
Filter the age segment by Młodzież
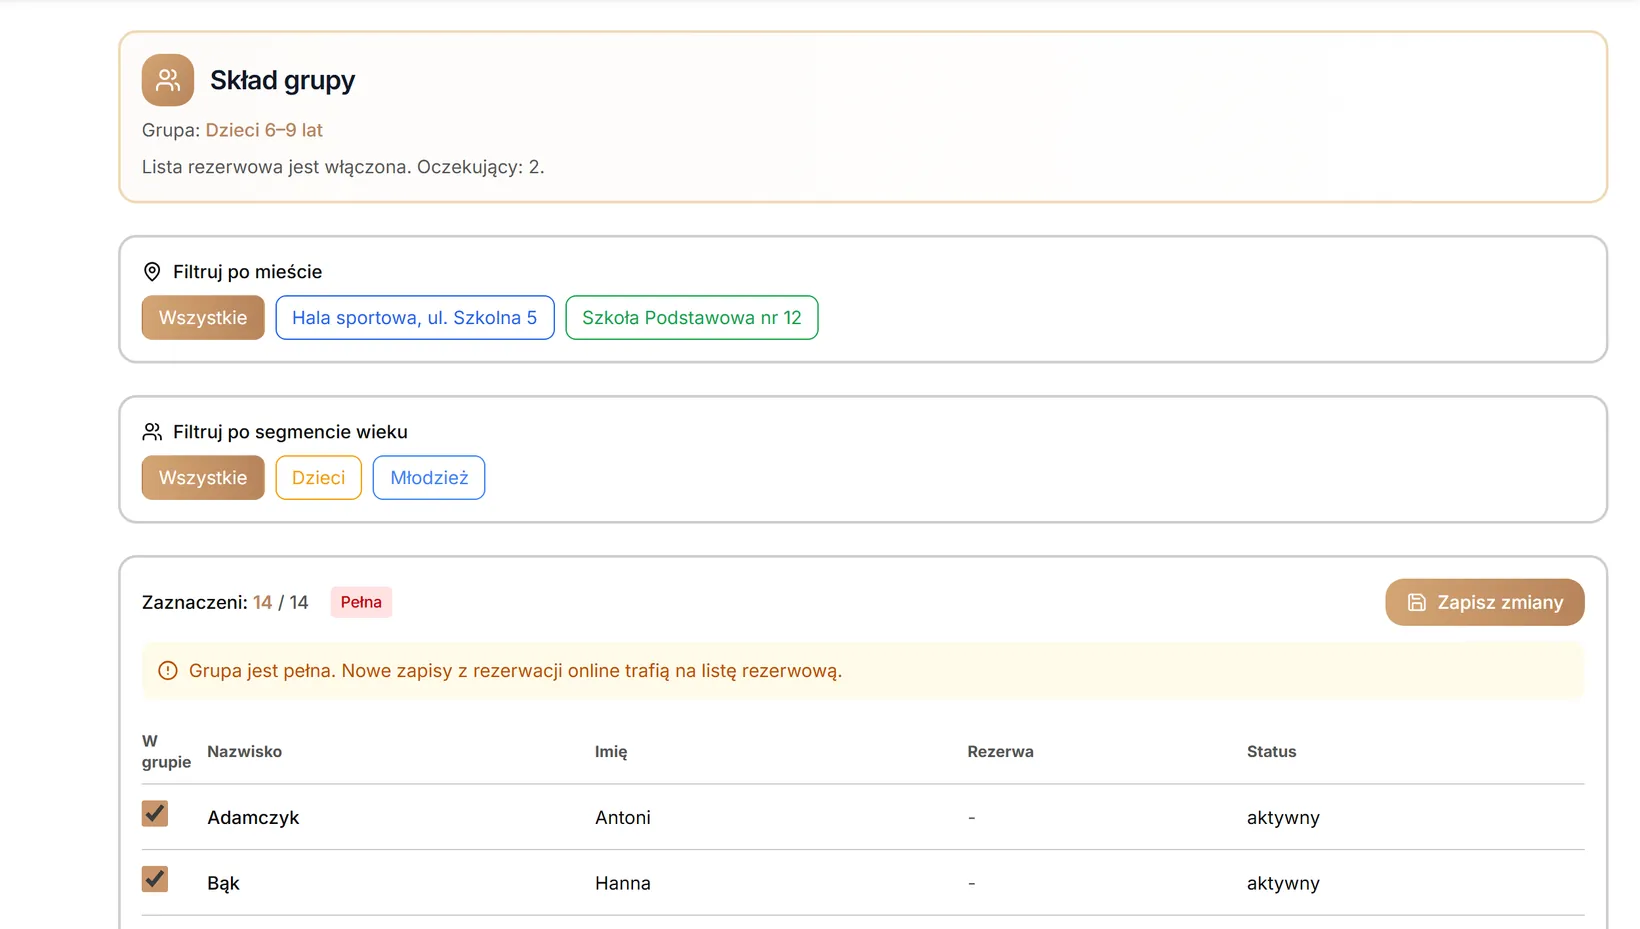coord(429,478)
